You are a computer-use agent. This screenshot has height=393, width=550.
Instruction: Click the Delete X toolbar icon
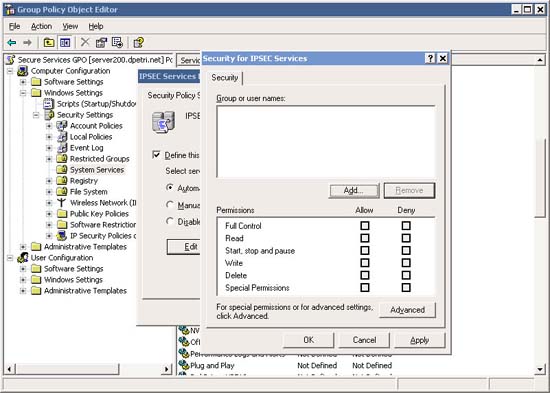pos(85,42)
